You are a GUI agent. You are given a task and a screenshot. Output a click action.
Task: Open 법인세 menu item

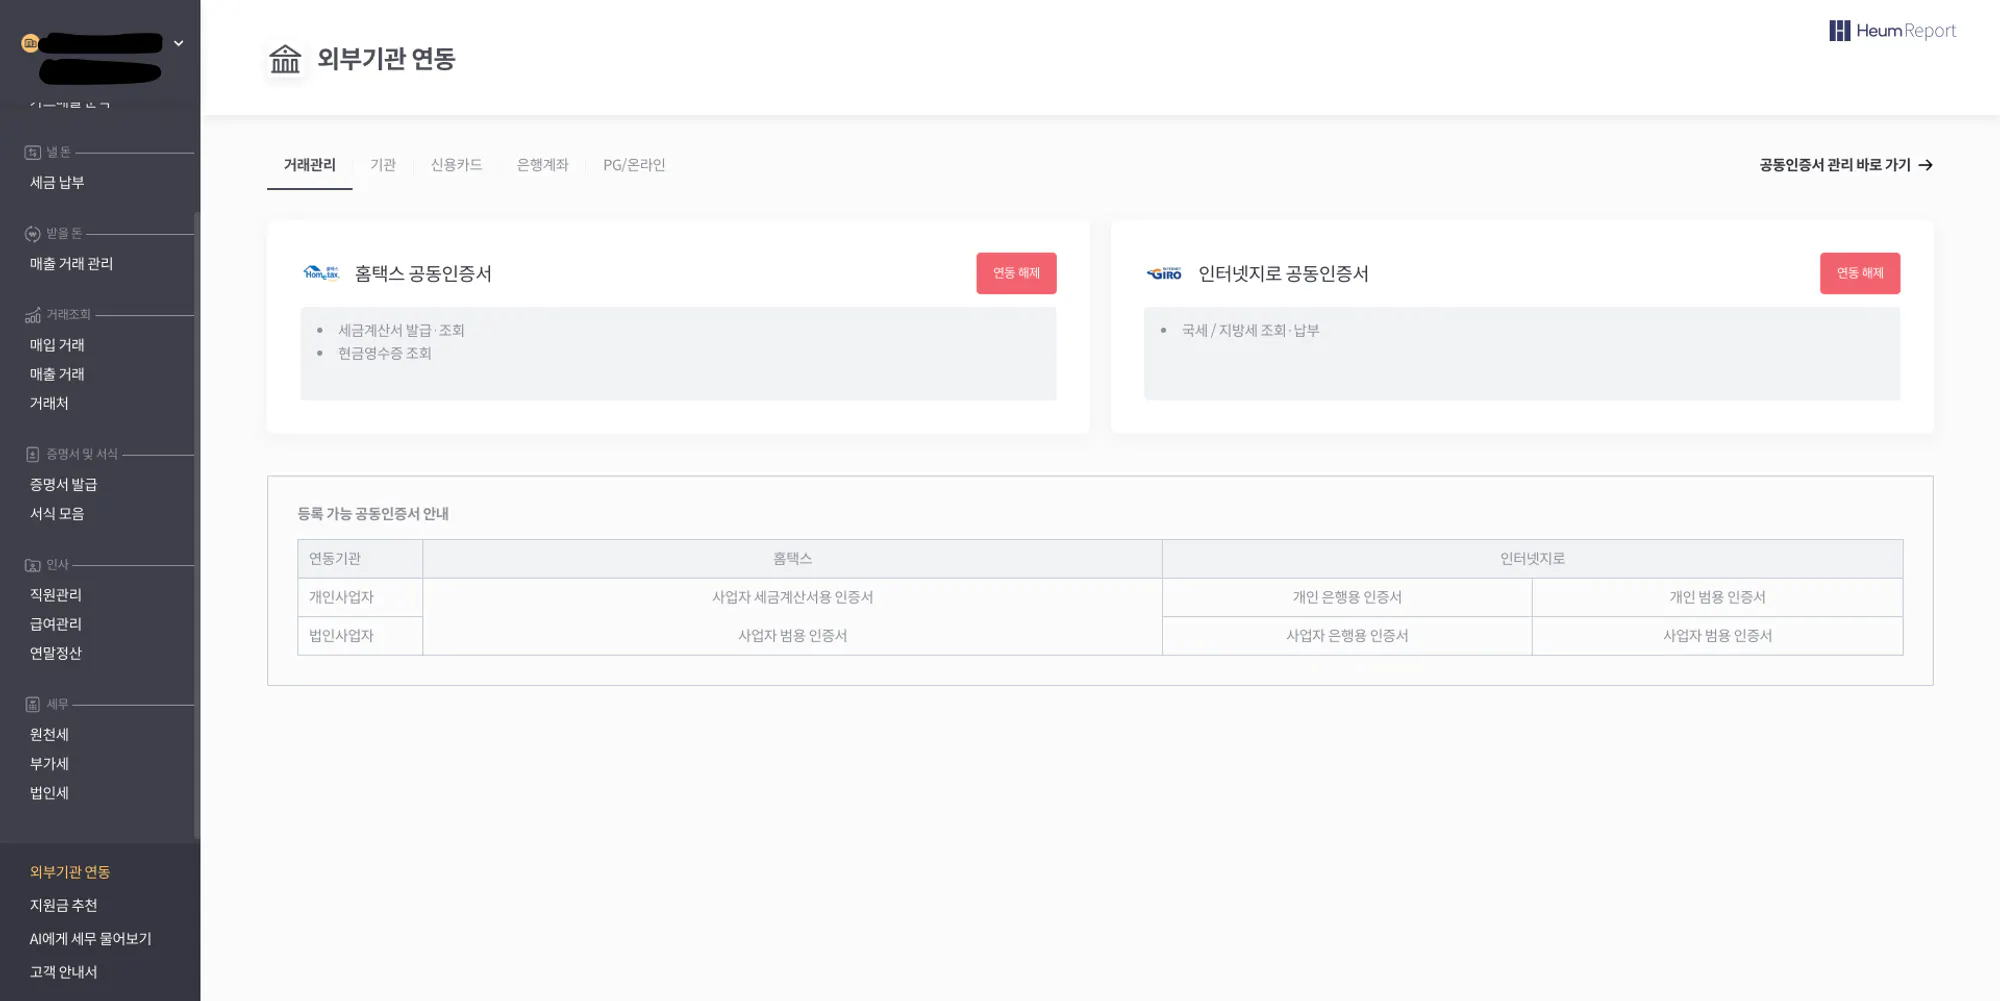pos(49,793)
